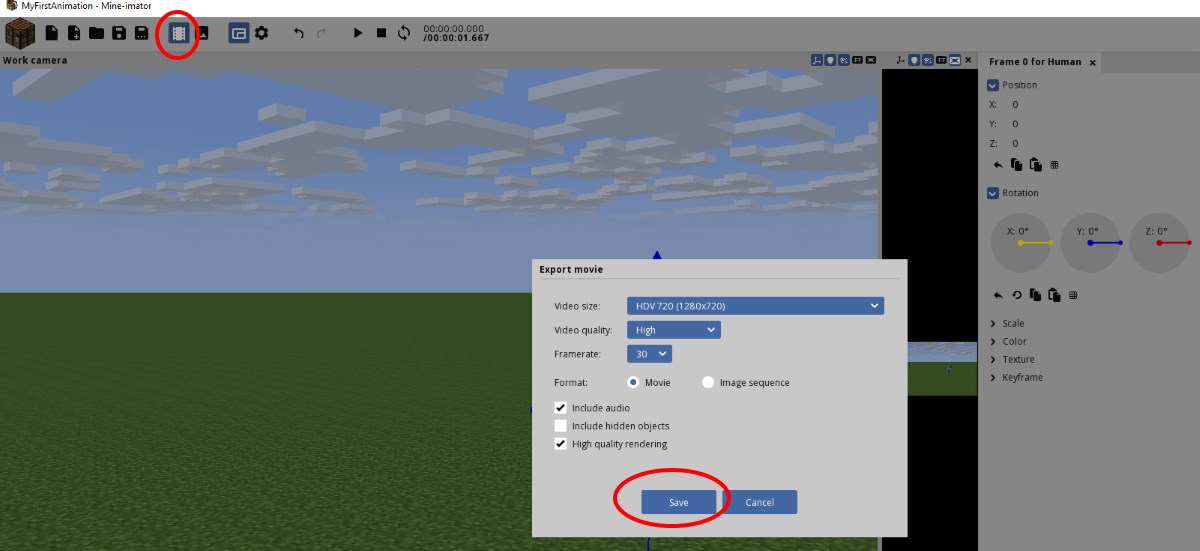Toggle axes icon in second view header
1200x551 pixels.
point(901,61)
